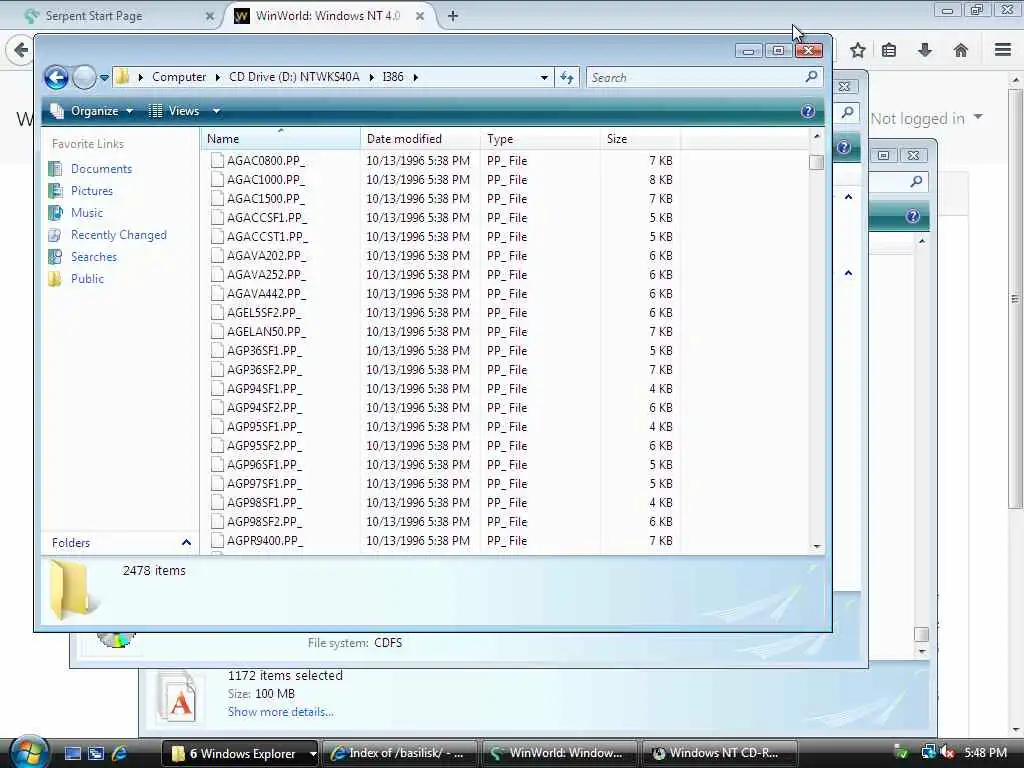Click the Explorer search magnifier icon
The image size is (1024, 768).
click(812, 77)
